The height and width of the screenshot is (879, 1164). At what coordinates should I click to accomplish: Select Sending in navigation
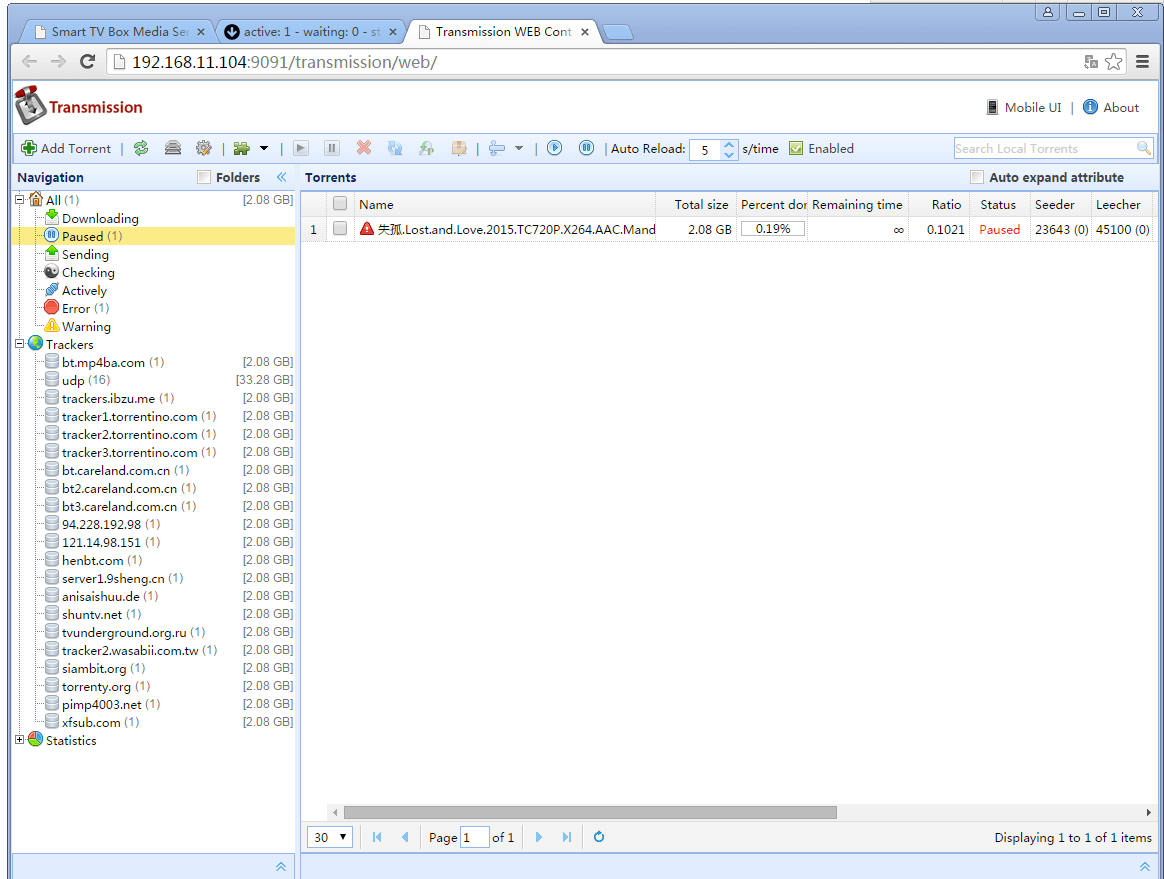[x=85, y=255]
